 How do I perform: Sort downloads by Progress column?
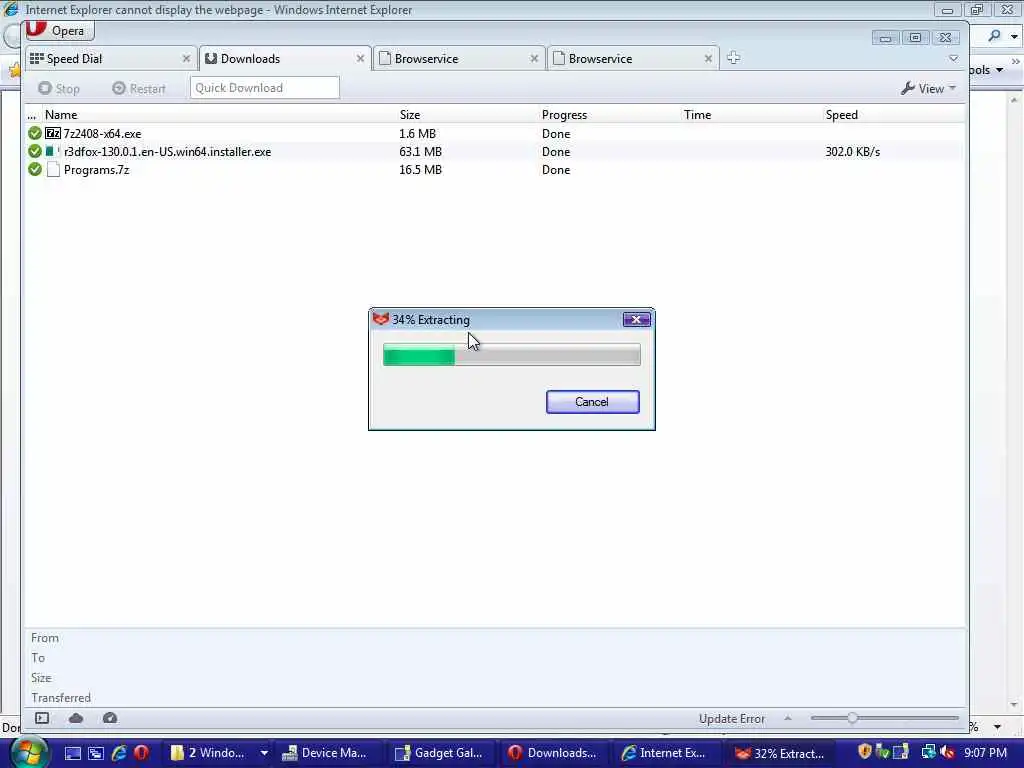tap(564, 115)
